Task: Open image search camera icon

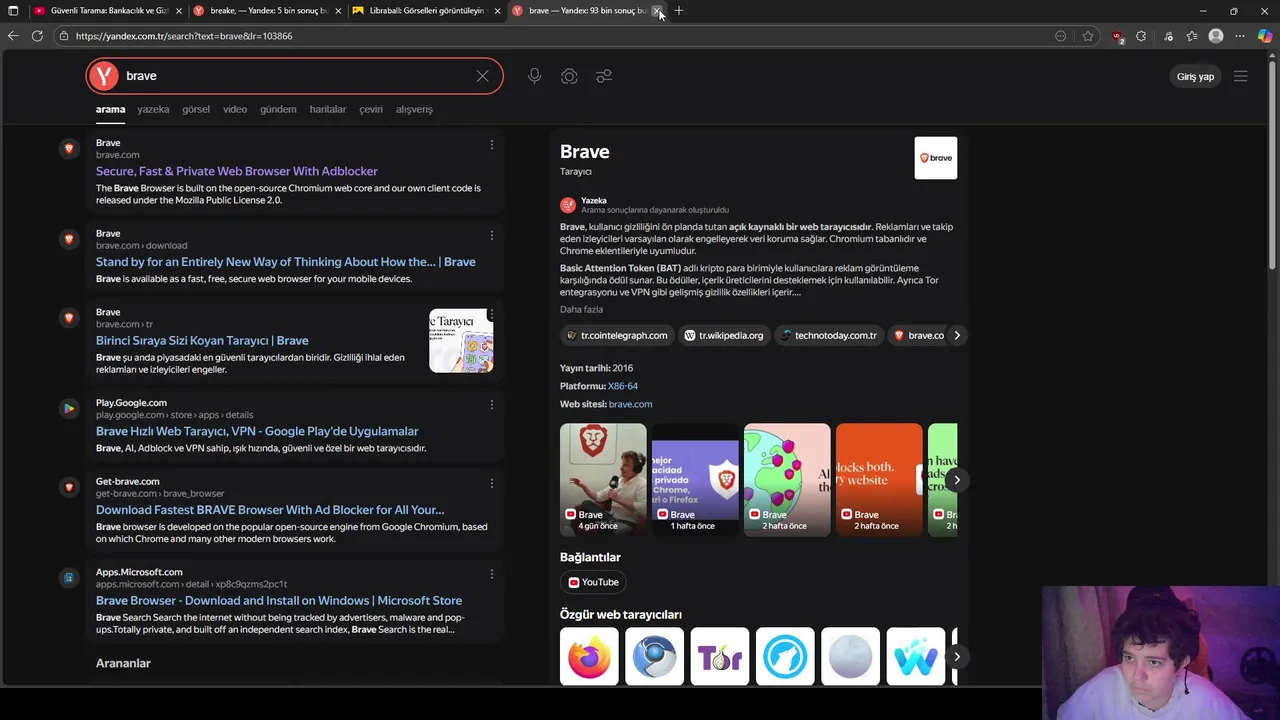Action: pyautogui.click(x=569, y=76)
